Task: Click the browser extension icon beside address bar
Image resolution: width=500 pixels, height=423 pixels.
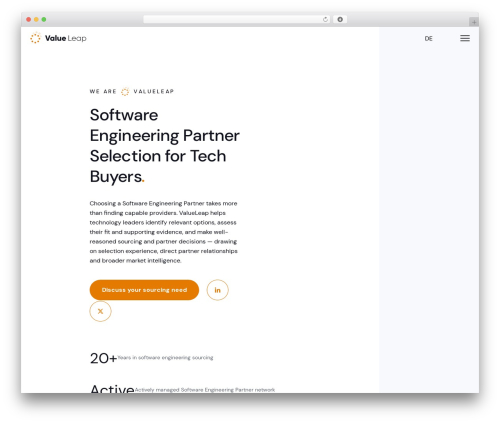Action: [x=340, y=20]
